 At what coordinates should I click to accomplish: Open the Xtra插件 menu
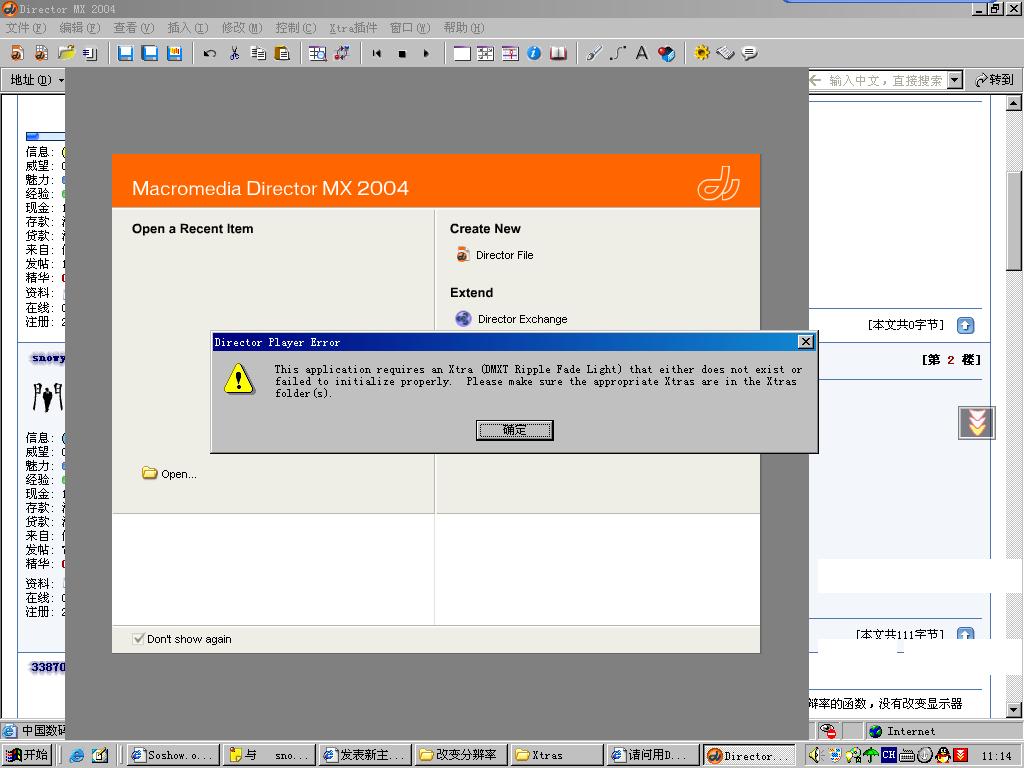click(353, 27)
